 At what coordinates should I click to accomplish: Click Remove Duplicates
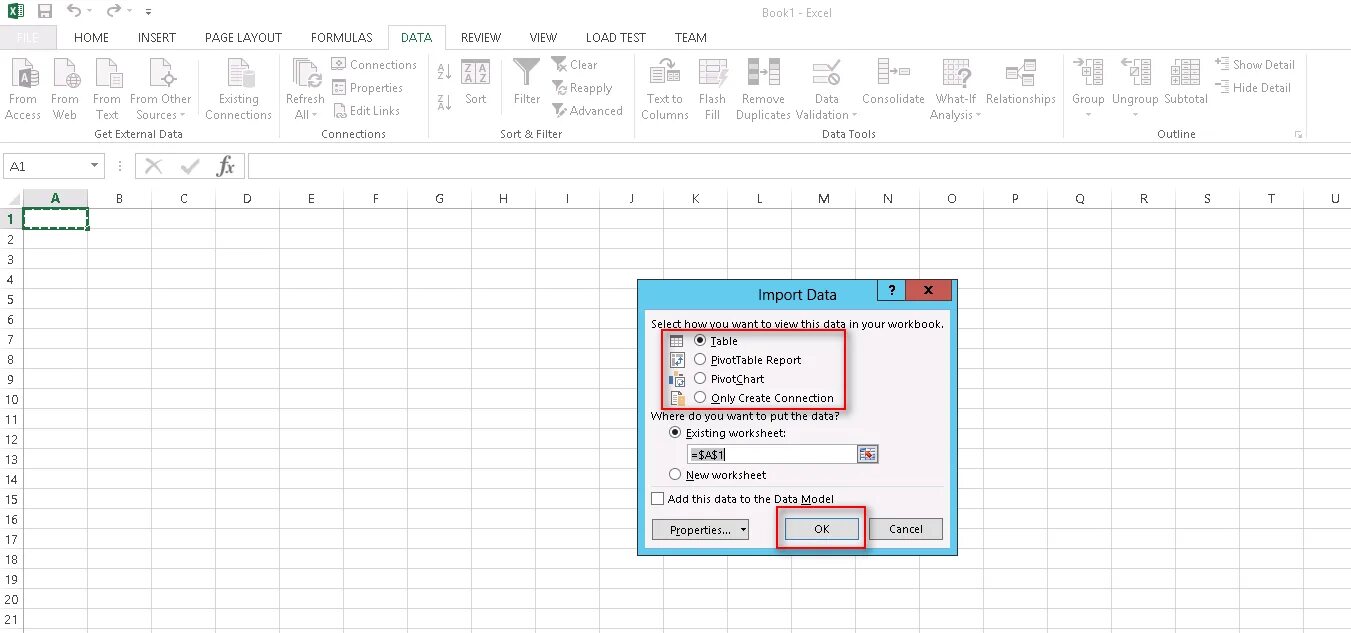pos(763,88)
